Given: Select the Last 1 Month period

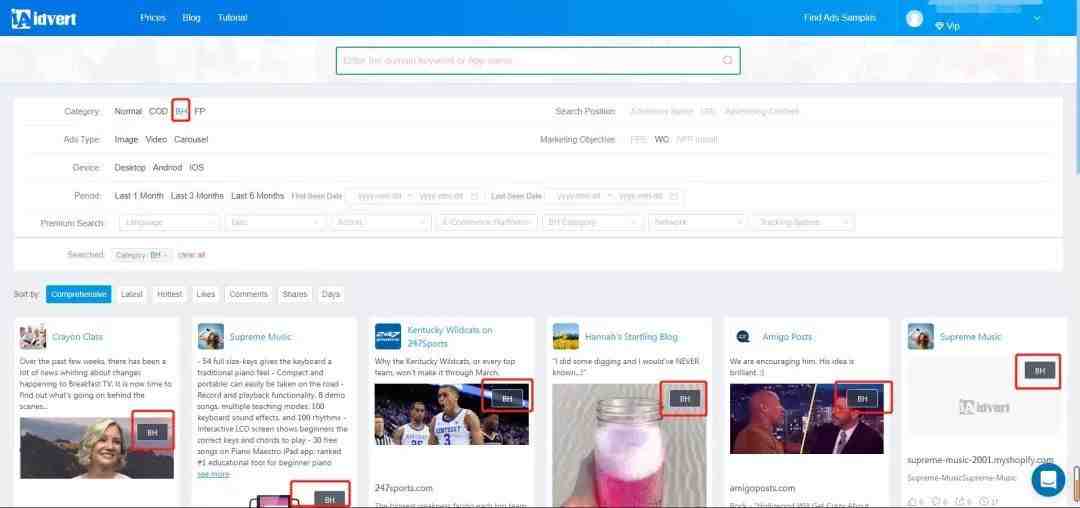Looking at the screenshot, I should coord(139,195).
